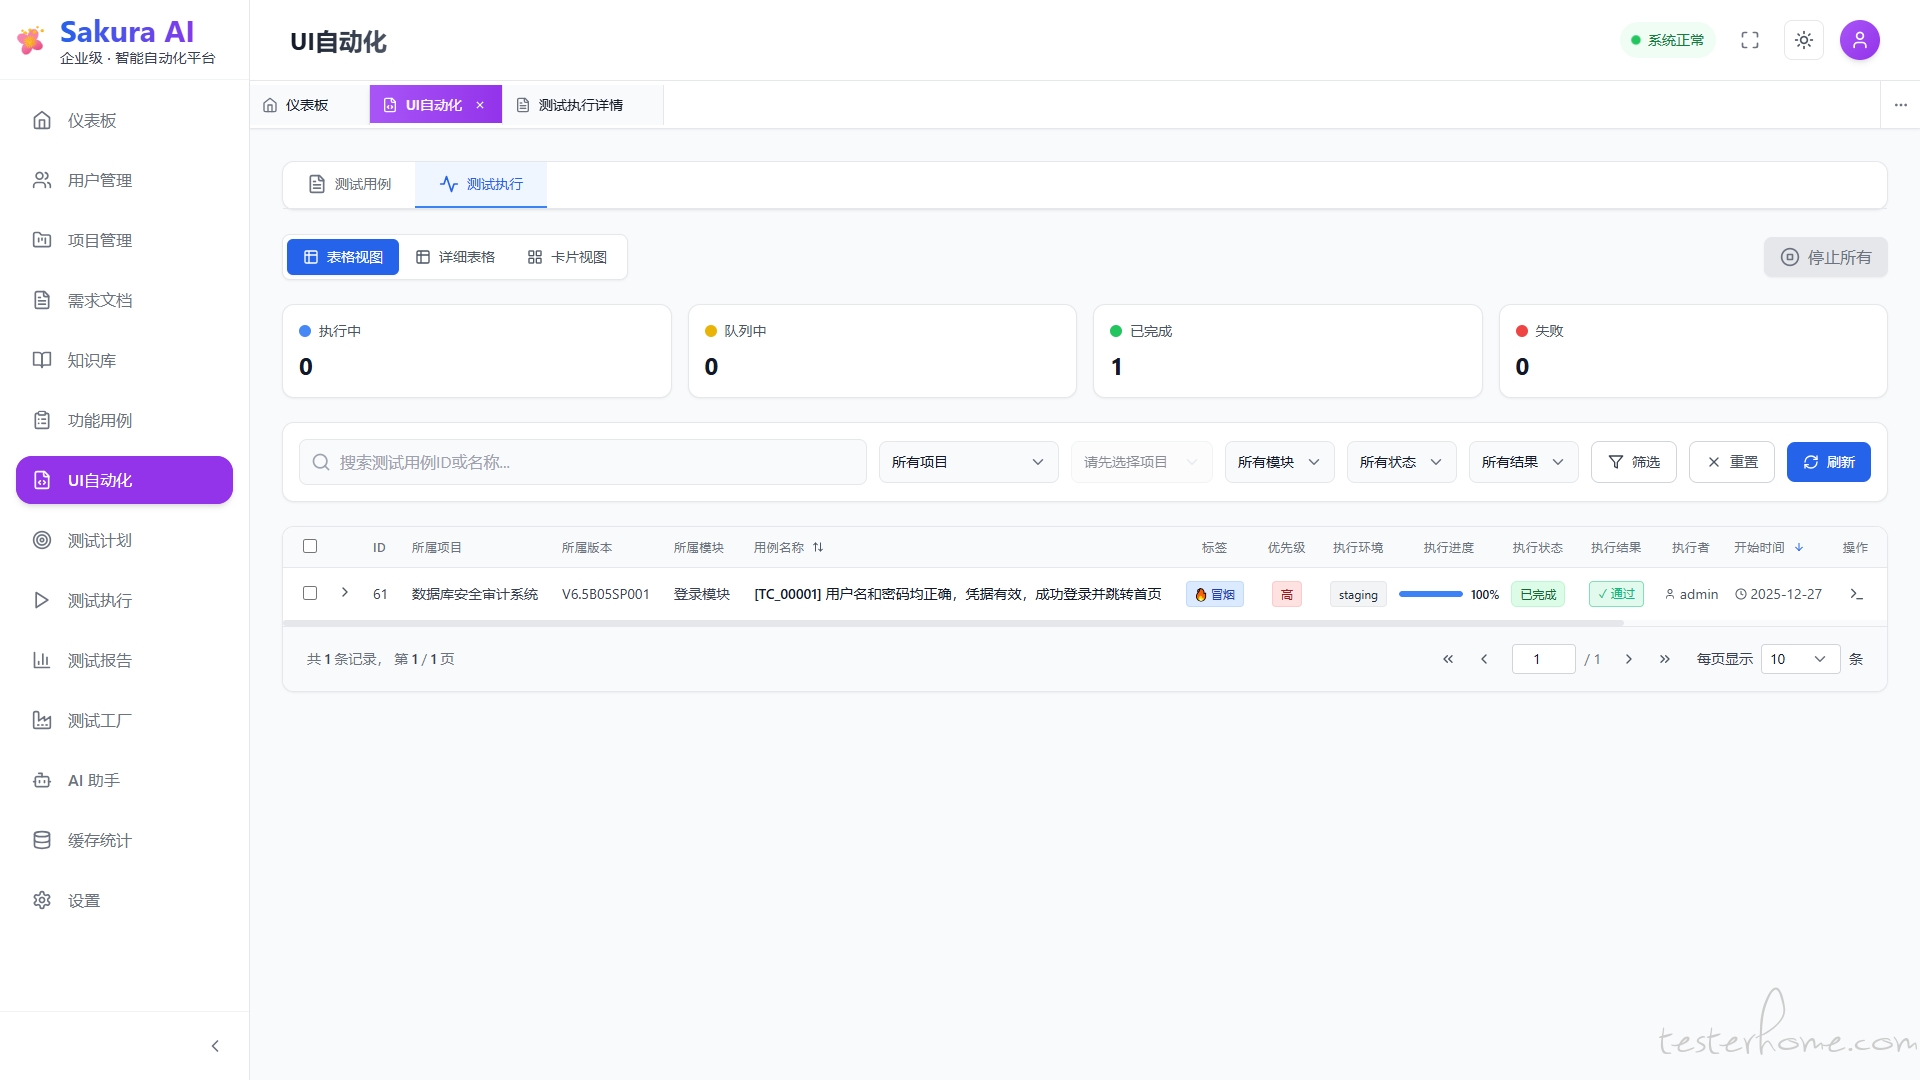The width and height of the screenshot is (1920, 1080).
Task: Select the checkbox for row 61
Action: [x=310, y=593]
